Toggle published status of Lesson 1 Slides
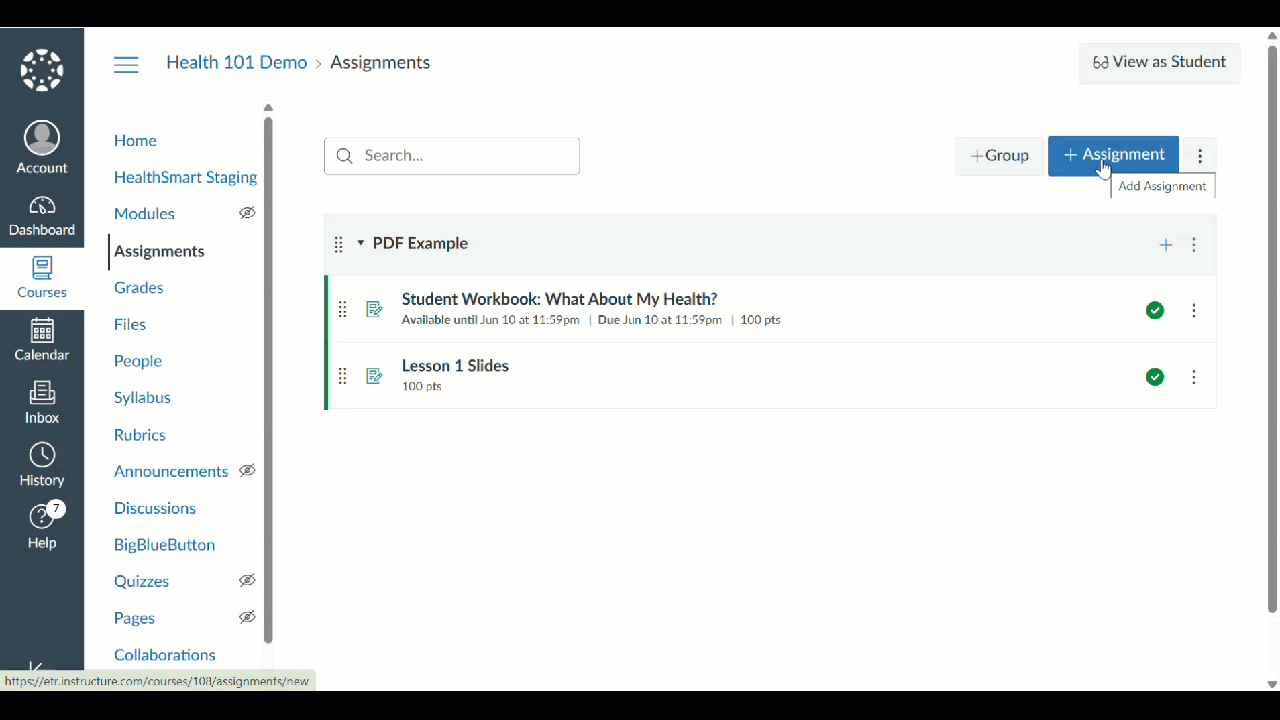The image size is (1280, 720). point(1155,377)
